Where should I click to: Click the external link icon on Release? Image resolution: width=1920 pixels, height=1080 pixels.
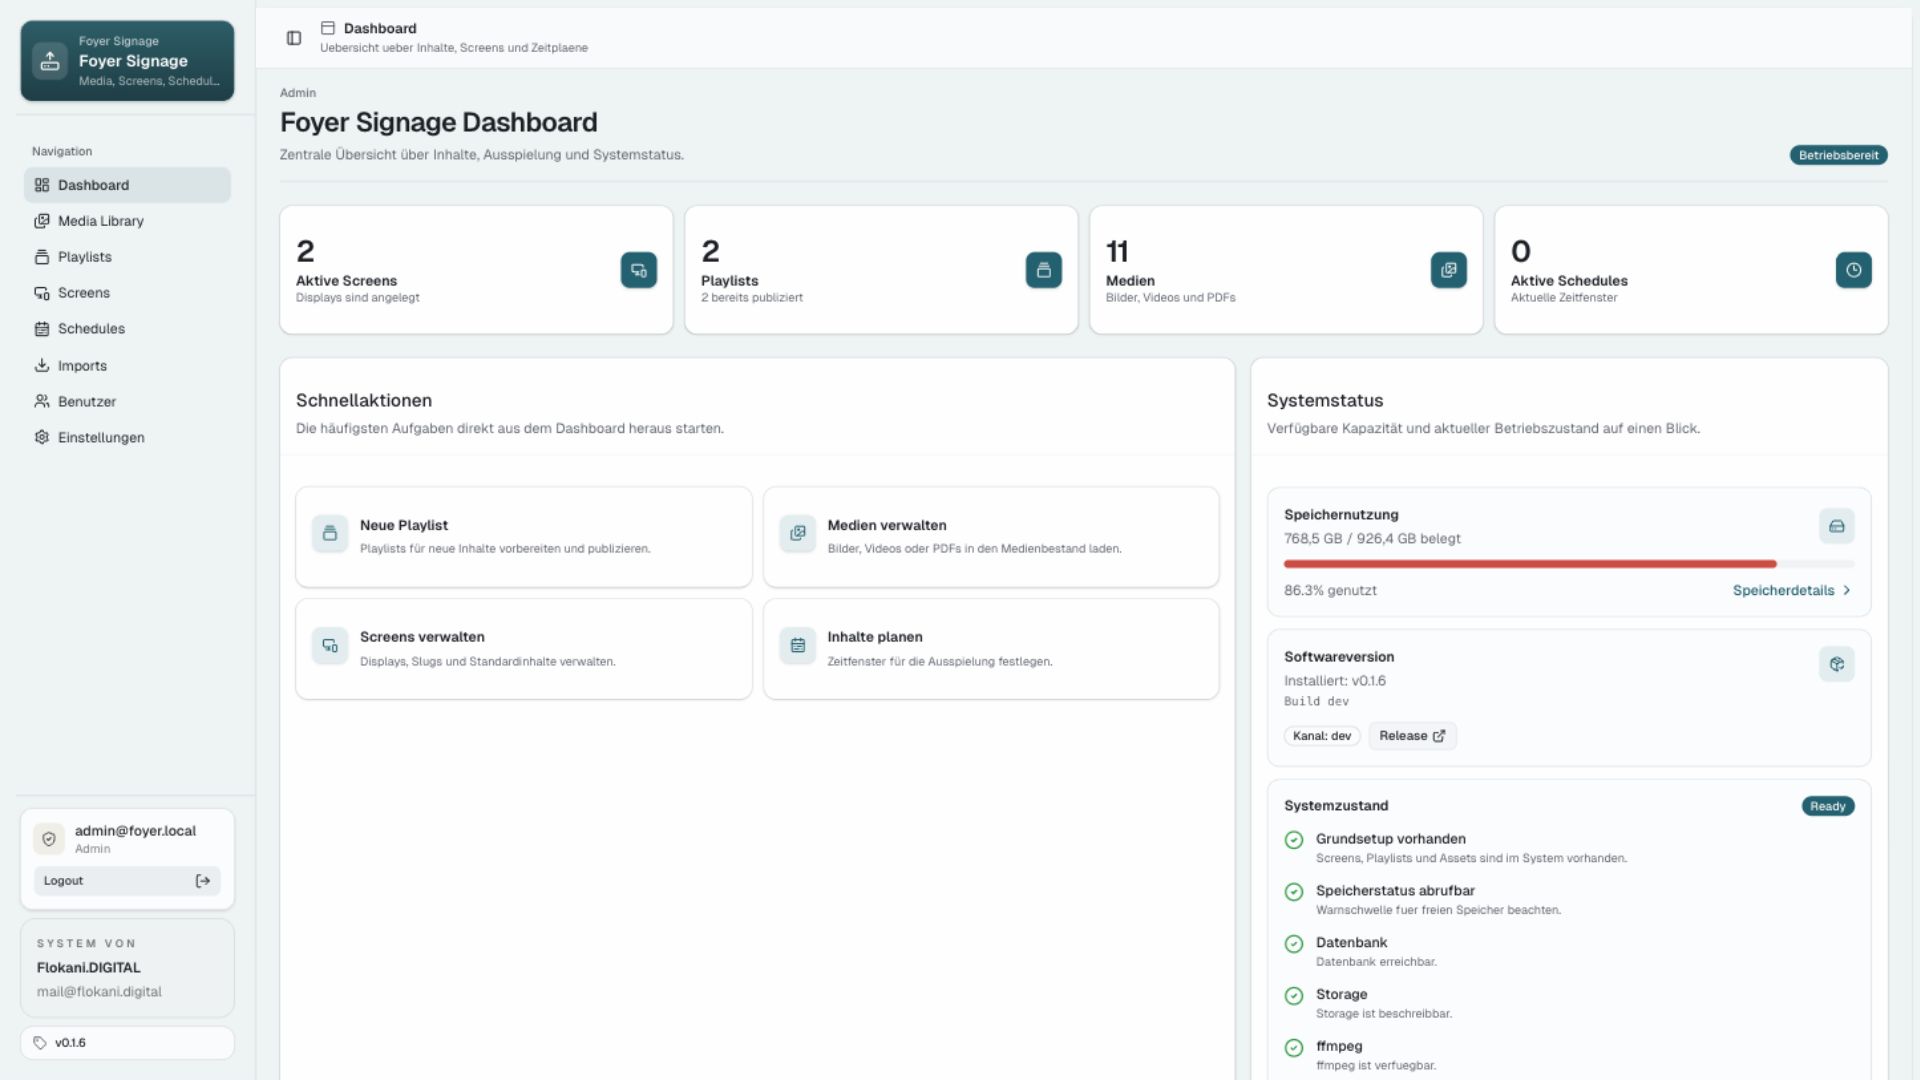tap(1439, 736)
